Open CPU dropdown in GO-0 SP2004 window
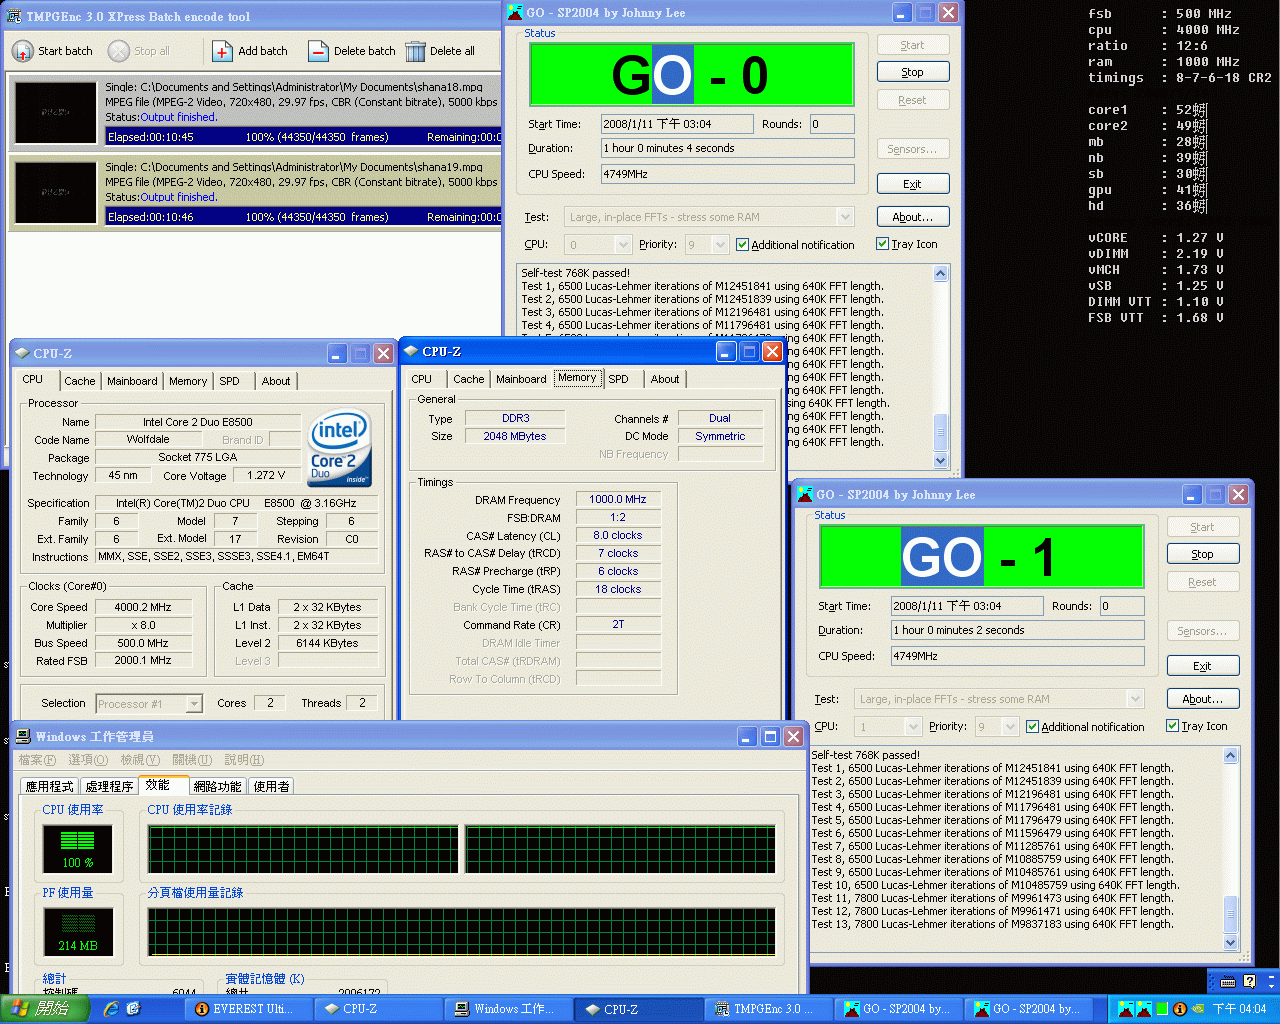The height and width of the screenshot is (1024, 1280). click(623, 244)
